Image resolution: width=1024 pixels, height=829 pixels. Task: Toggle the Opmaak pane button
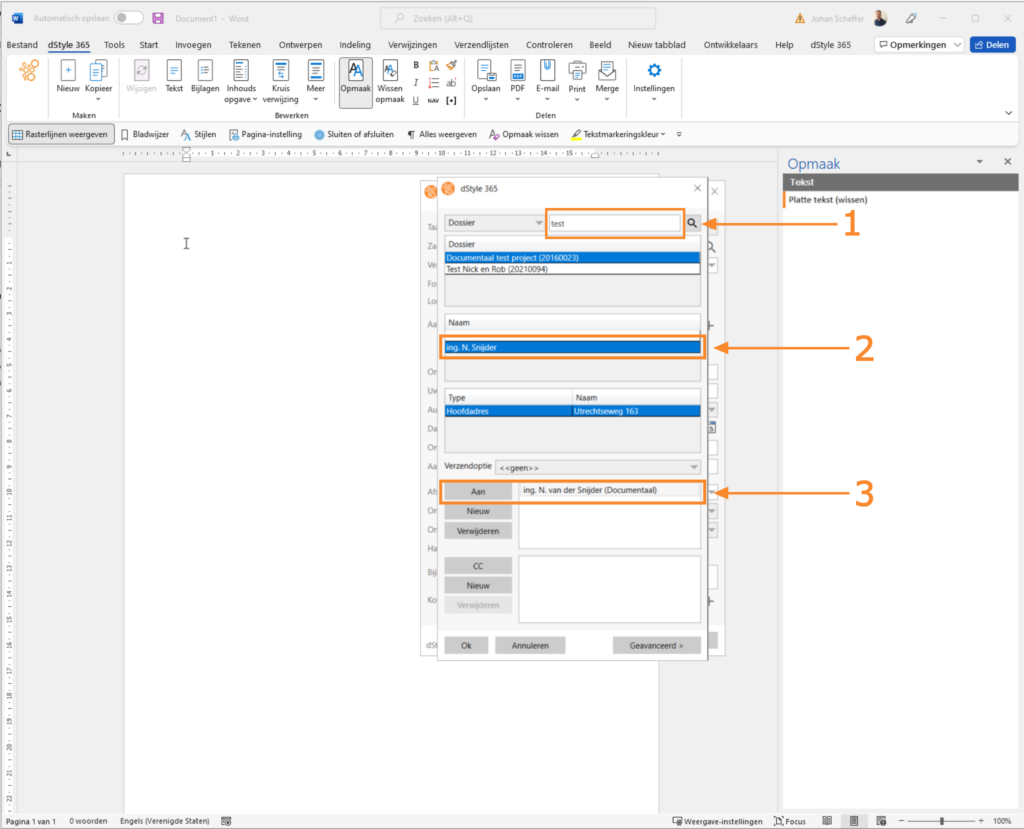point(355,81)
